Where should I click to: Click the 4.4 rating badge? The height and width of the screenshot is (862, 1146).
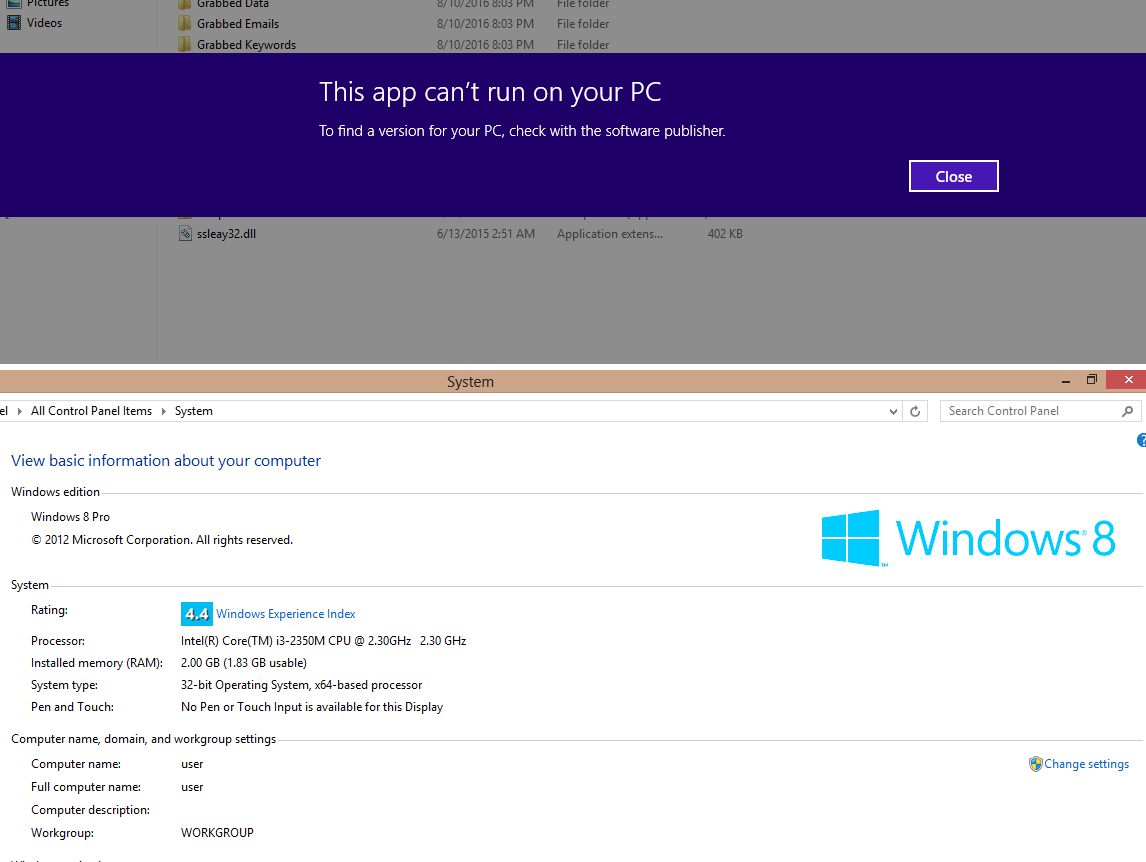click(x=196, y=614)
